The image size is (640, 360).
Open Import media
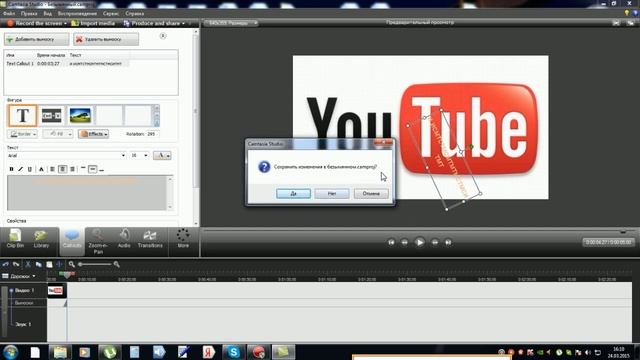point(93,23)
